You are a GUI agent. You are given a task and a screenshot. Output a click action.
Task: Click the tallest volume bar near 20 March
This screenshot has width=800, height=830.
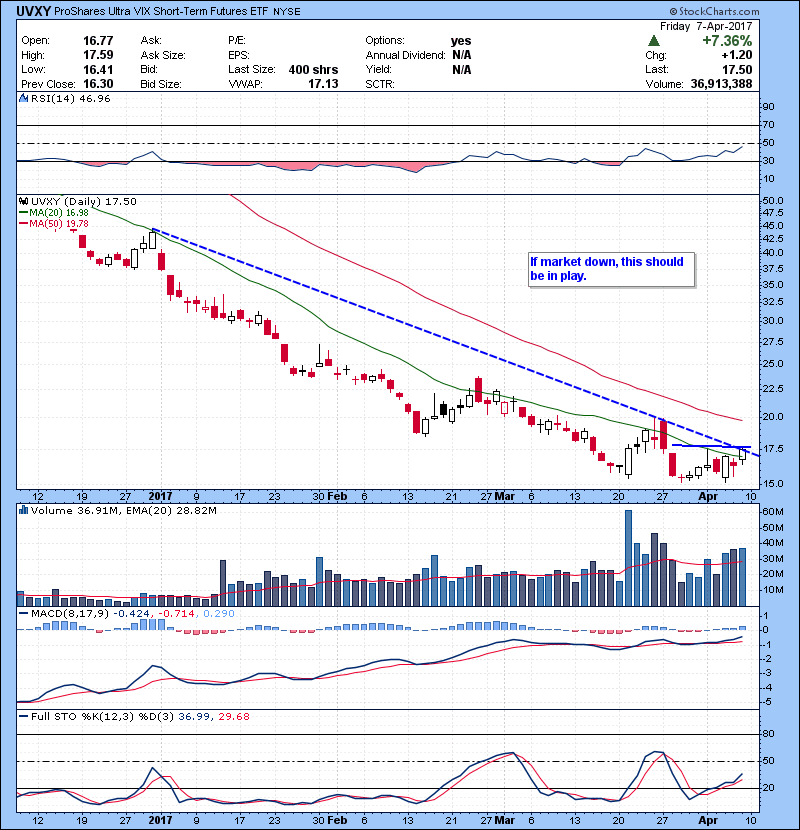(x=628, y=558)
